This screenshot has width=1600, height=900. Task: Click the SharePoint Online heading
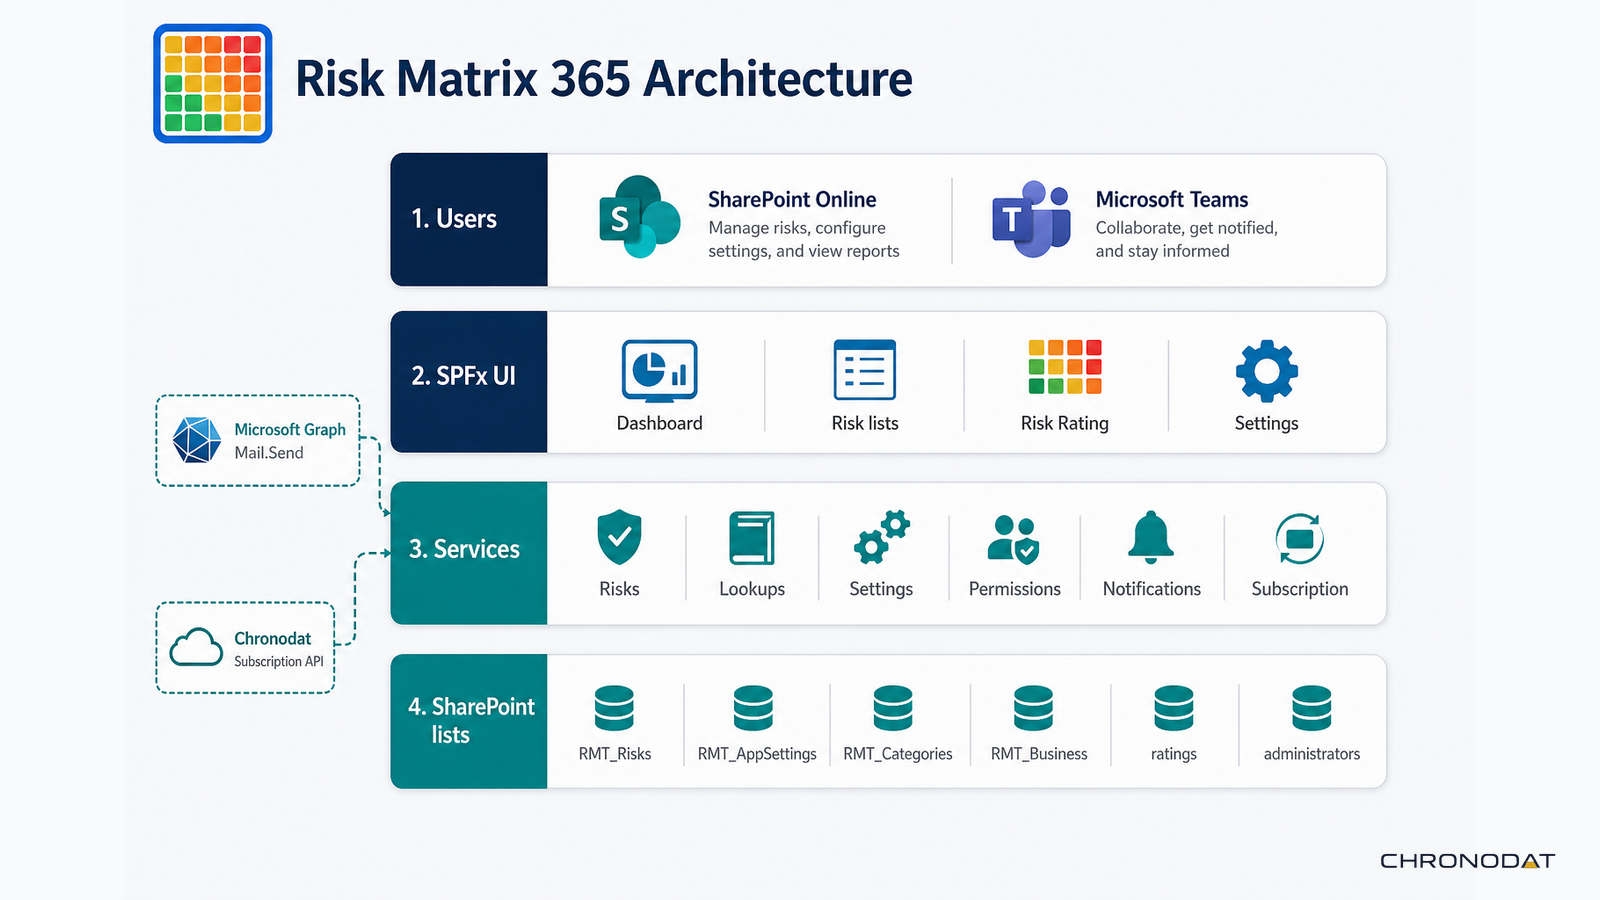[x=792, y=200]
